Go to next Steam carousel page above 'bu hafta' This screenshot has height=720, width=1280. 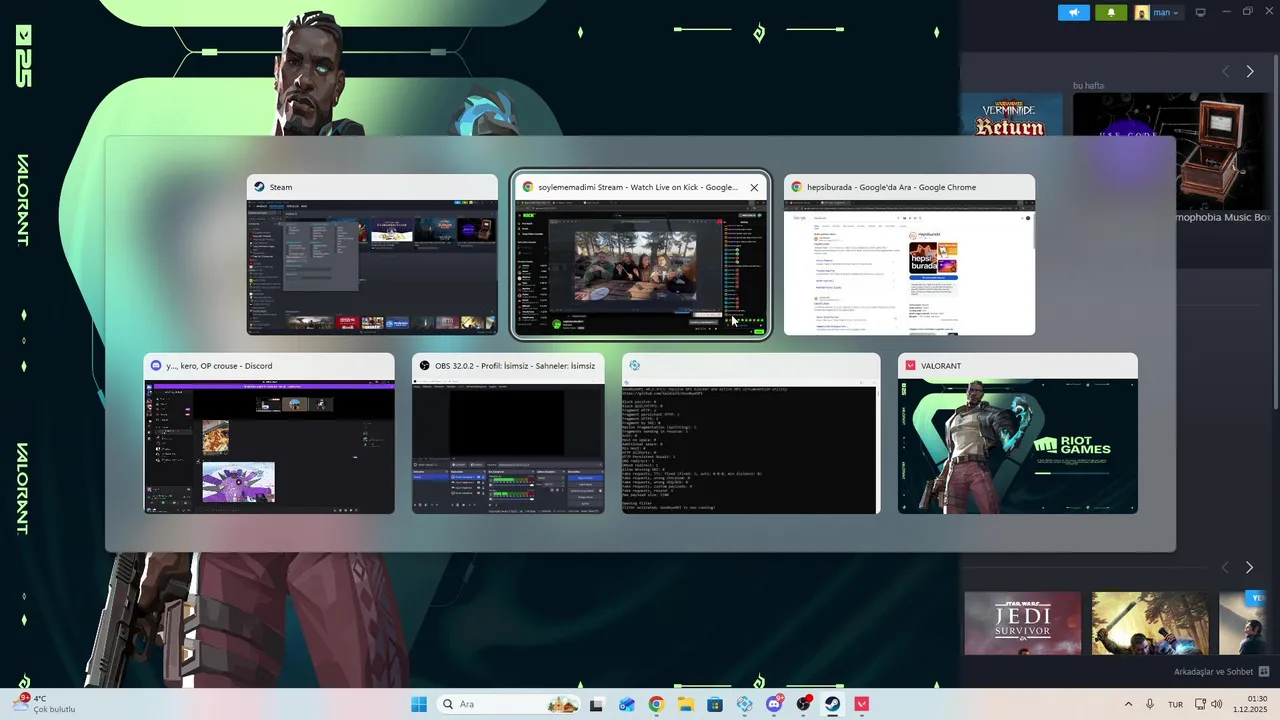(1250, 71)
